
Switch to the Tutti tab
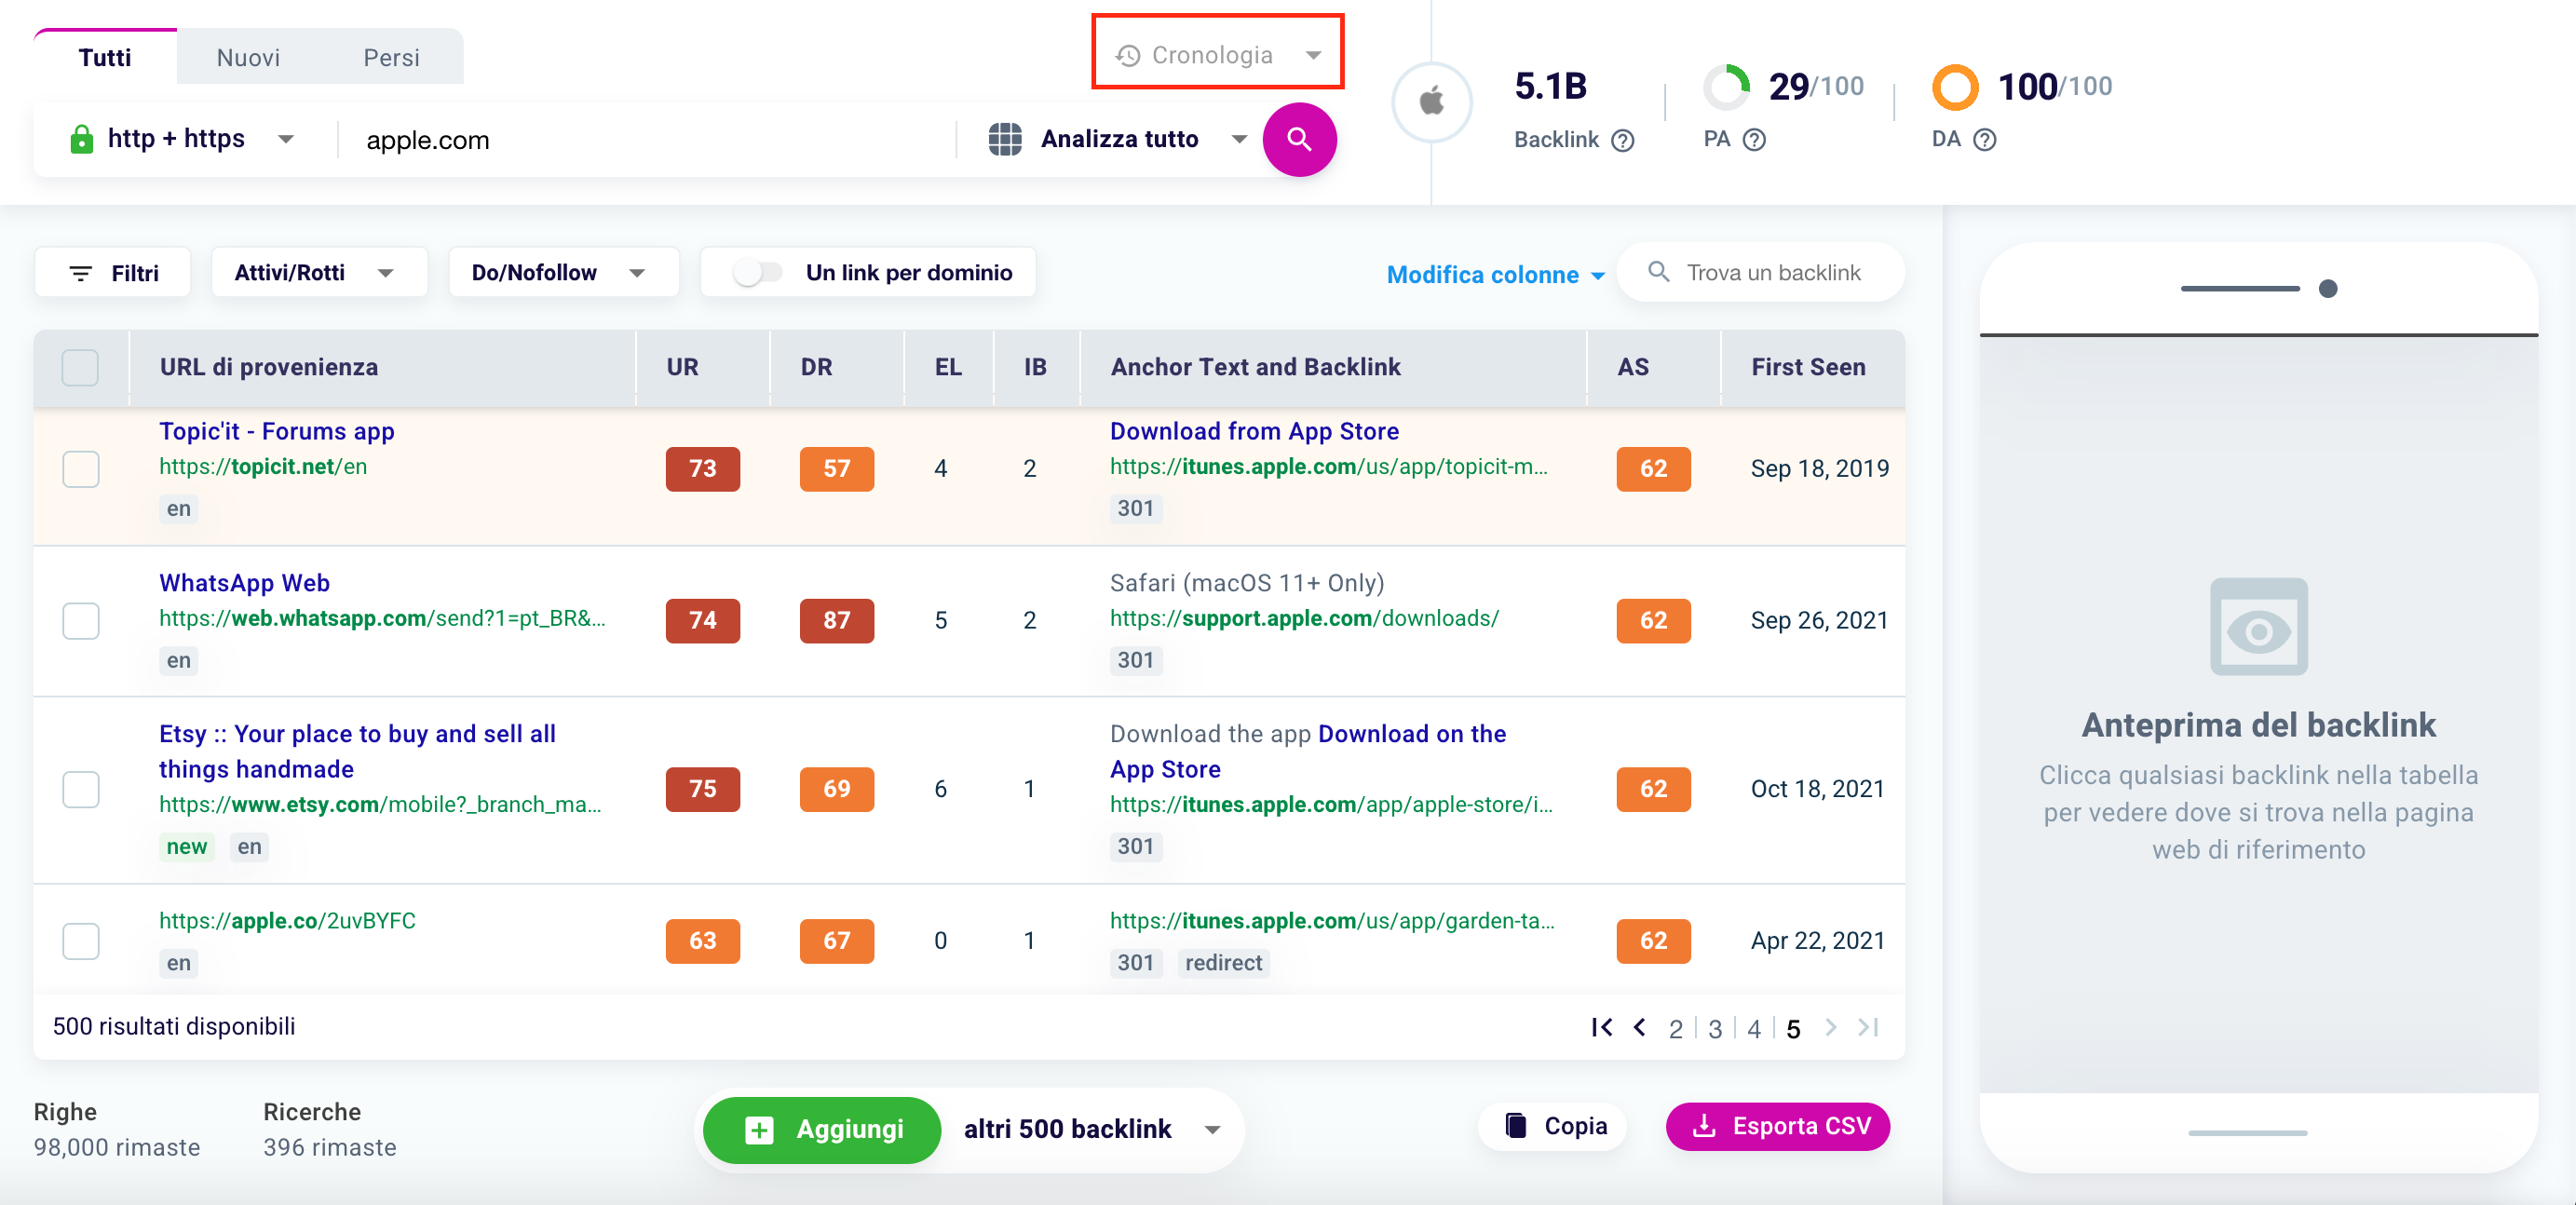tap(105, 57)
